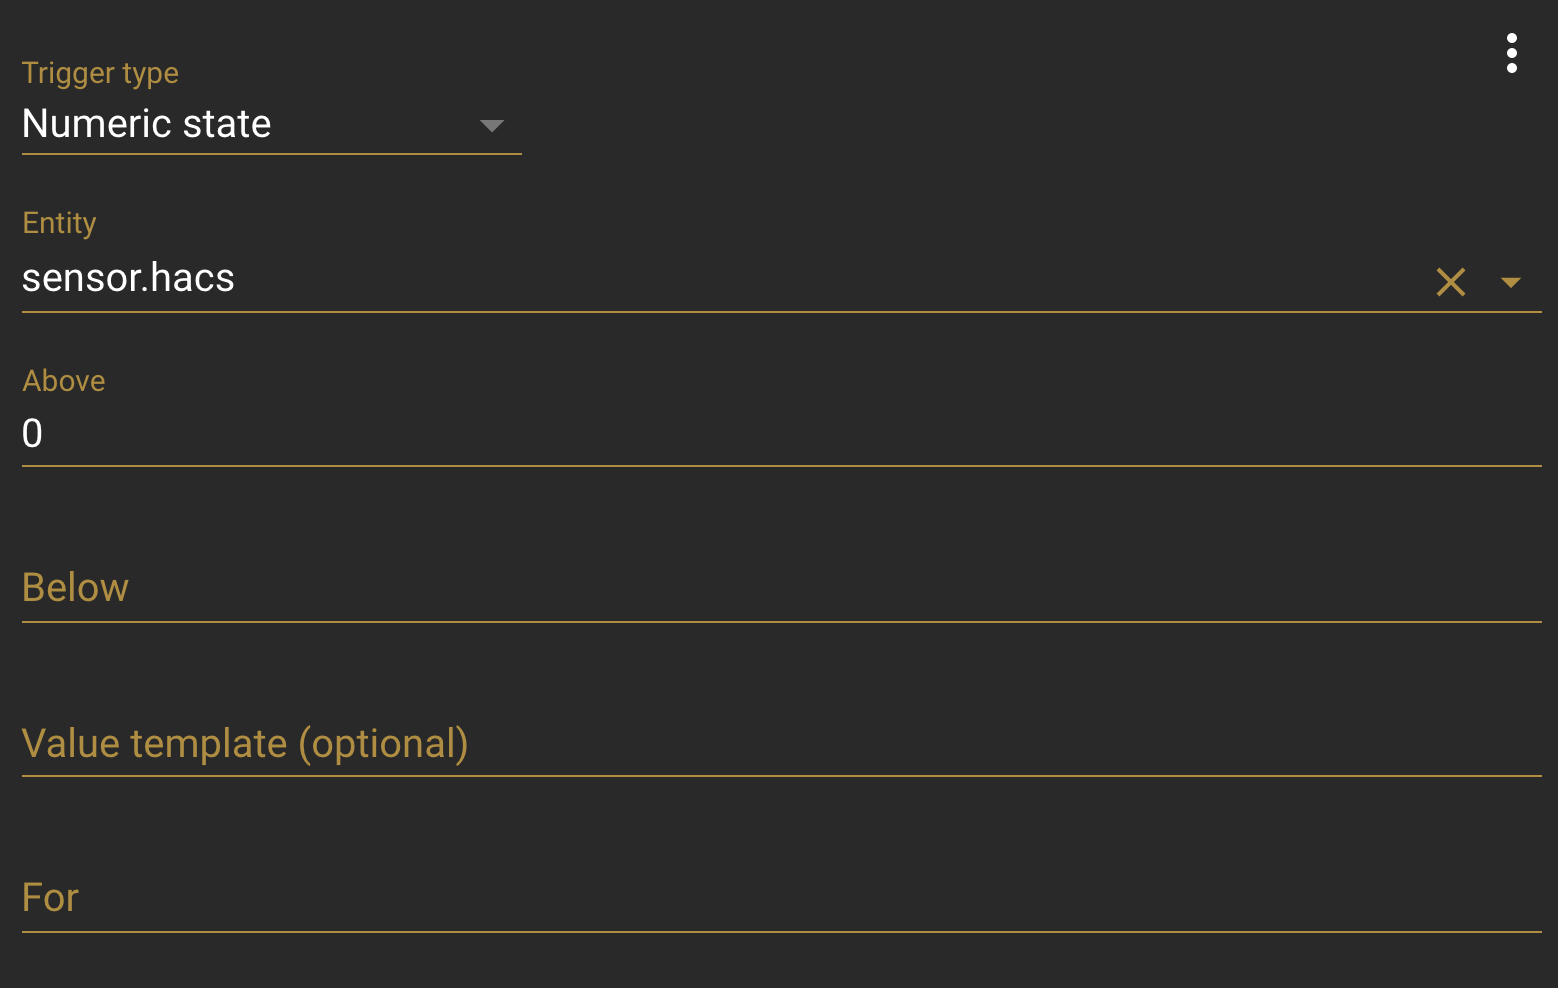Click the underline beneath the Trigger type selector
The image size is (1558, 988).
[271, 154]
